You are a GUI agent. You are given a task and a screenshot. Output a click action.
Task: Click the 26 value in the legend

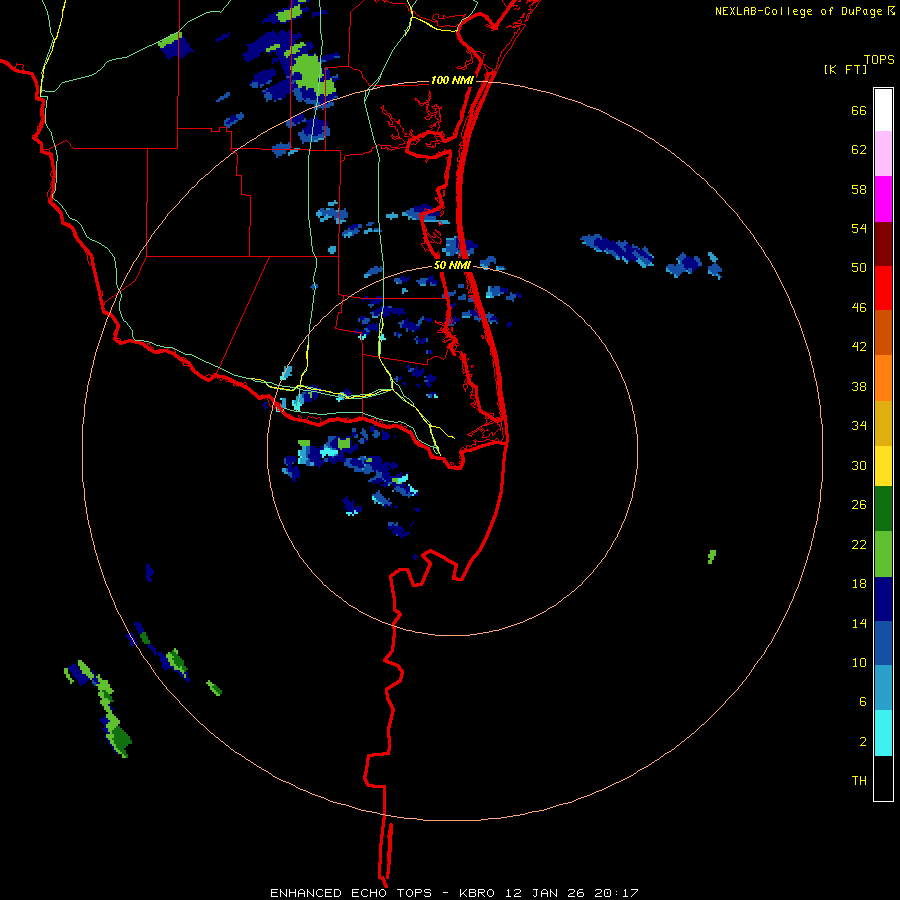pos(859,505)
